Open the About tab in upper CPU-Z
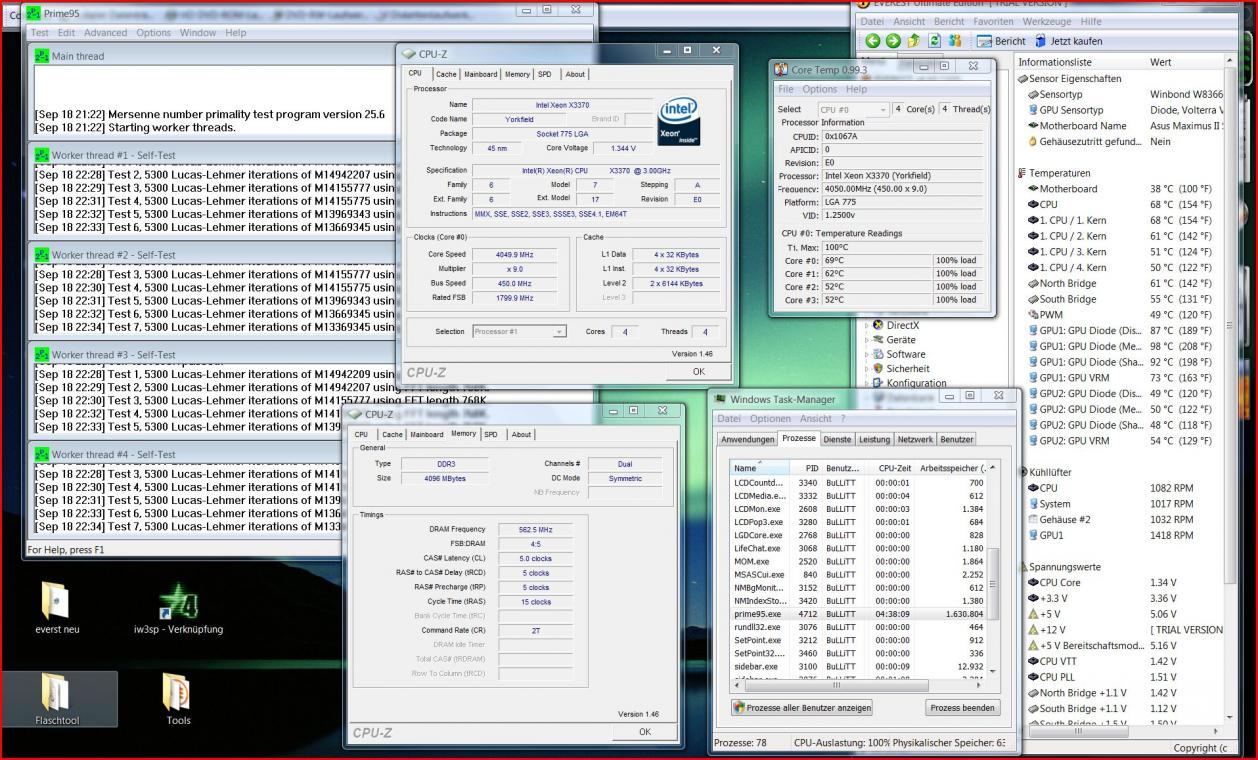1258x760 pixels. [575, 74]
